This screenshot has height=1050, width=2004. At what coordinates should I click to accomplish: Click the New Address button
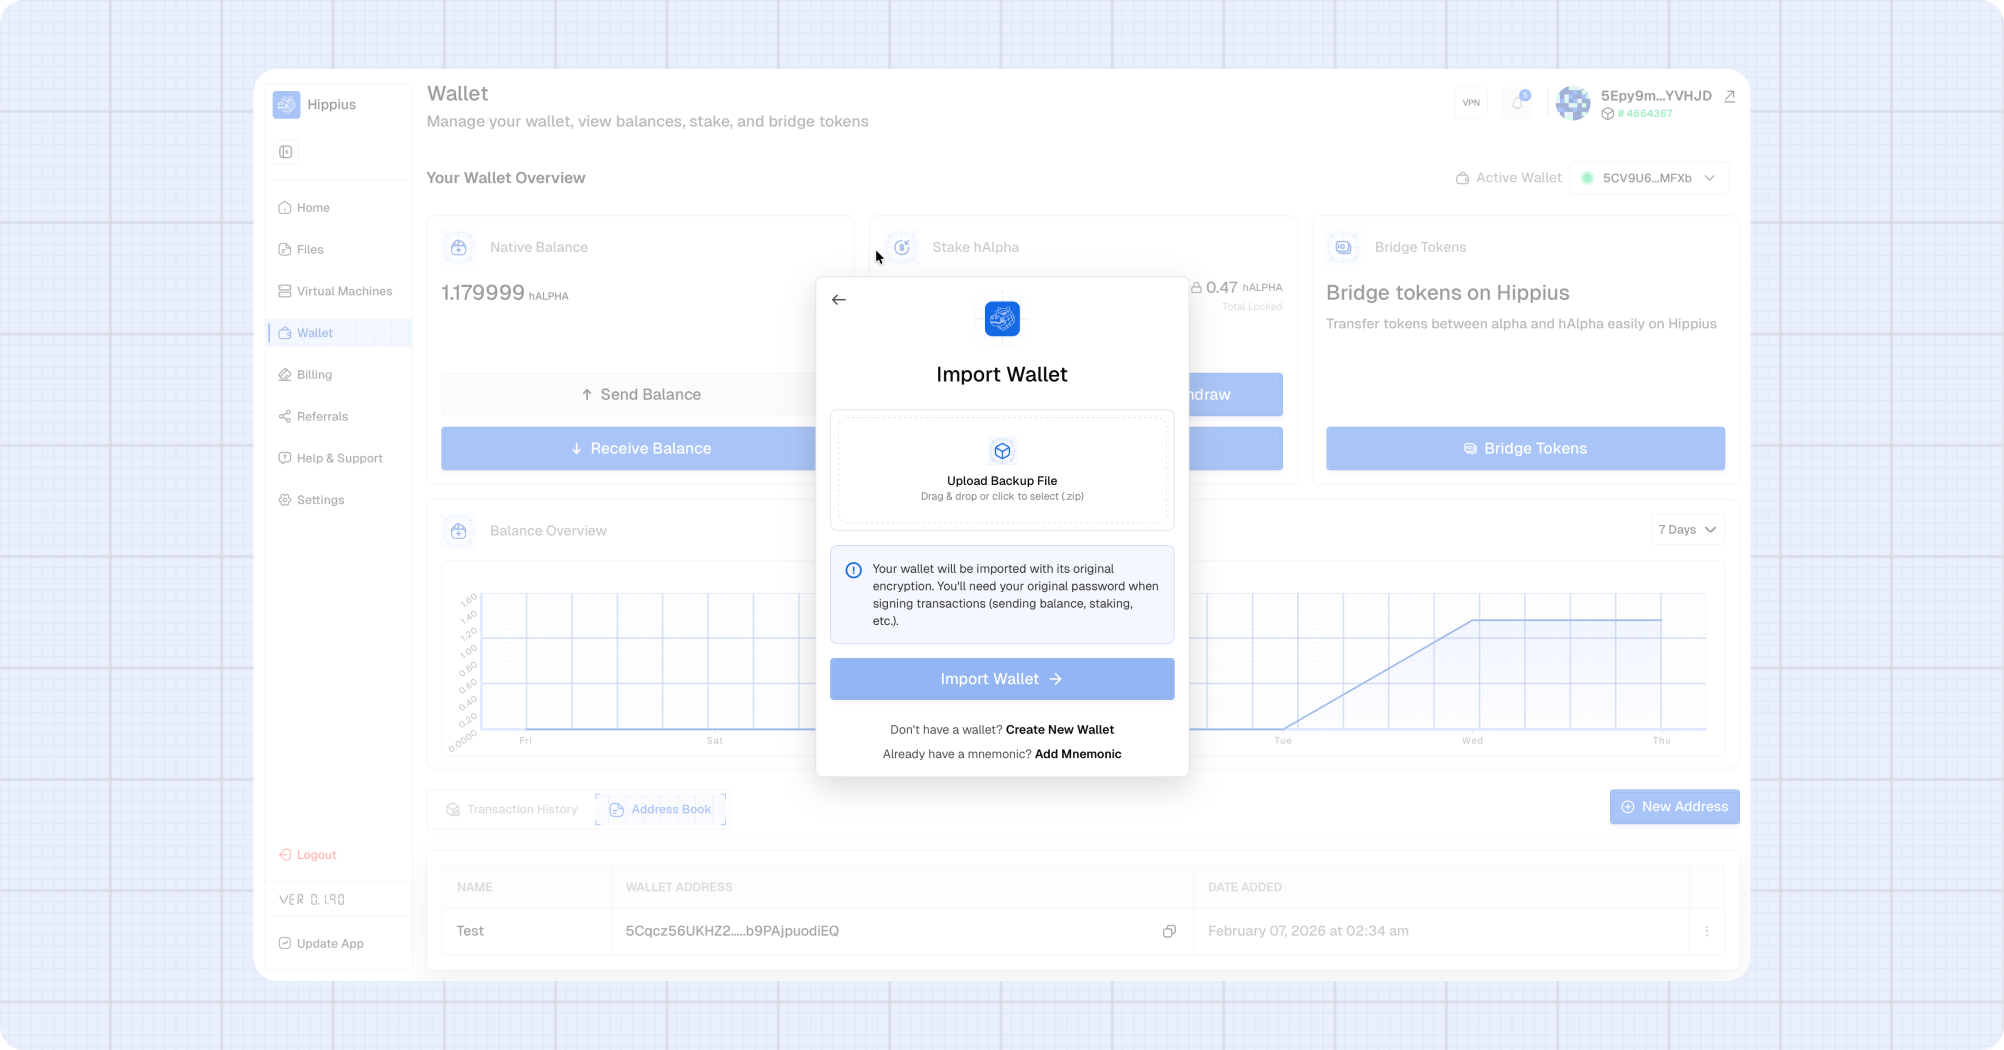tap(1674, 807)
